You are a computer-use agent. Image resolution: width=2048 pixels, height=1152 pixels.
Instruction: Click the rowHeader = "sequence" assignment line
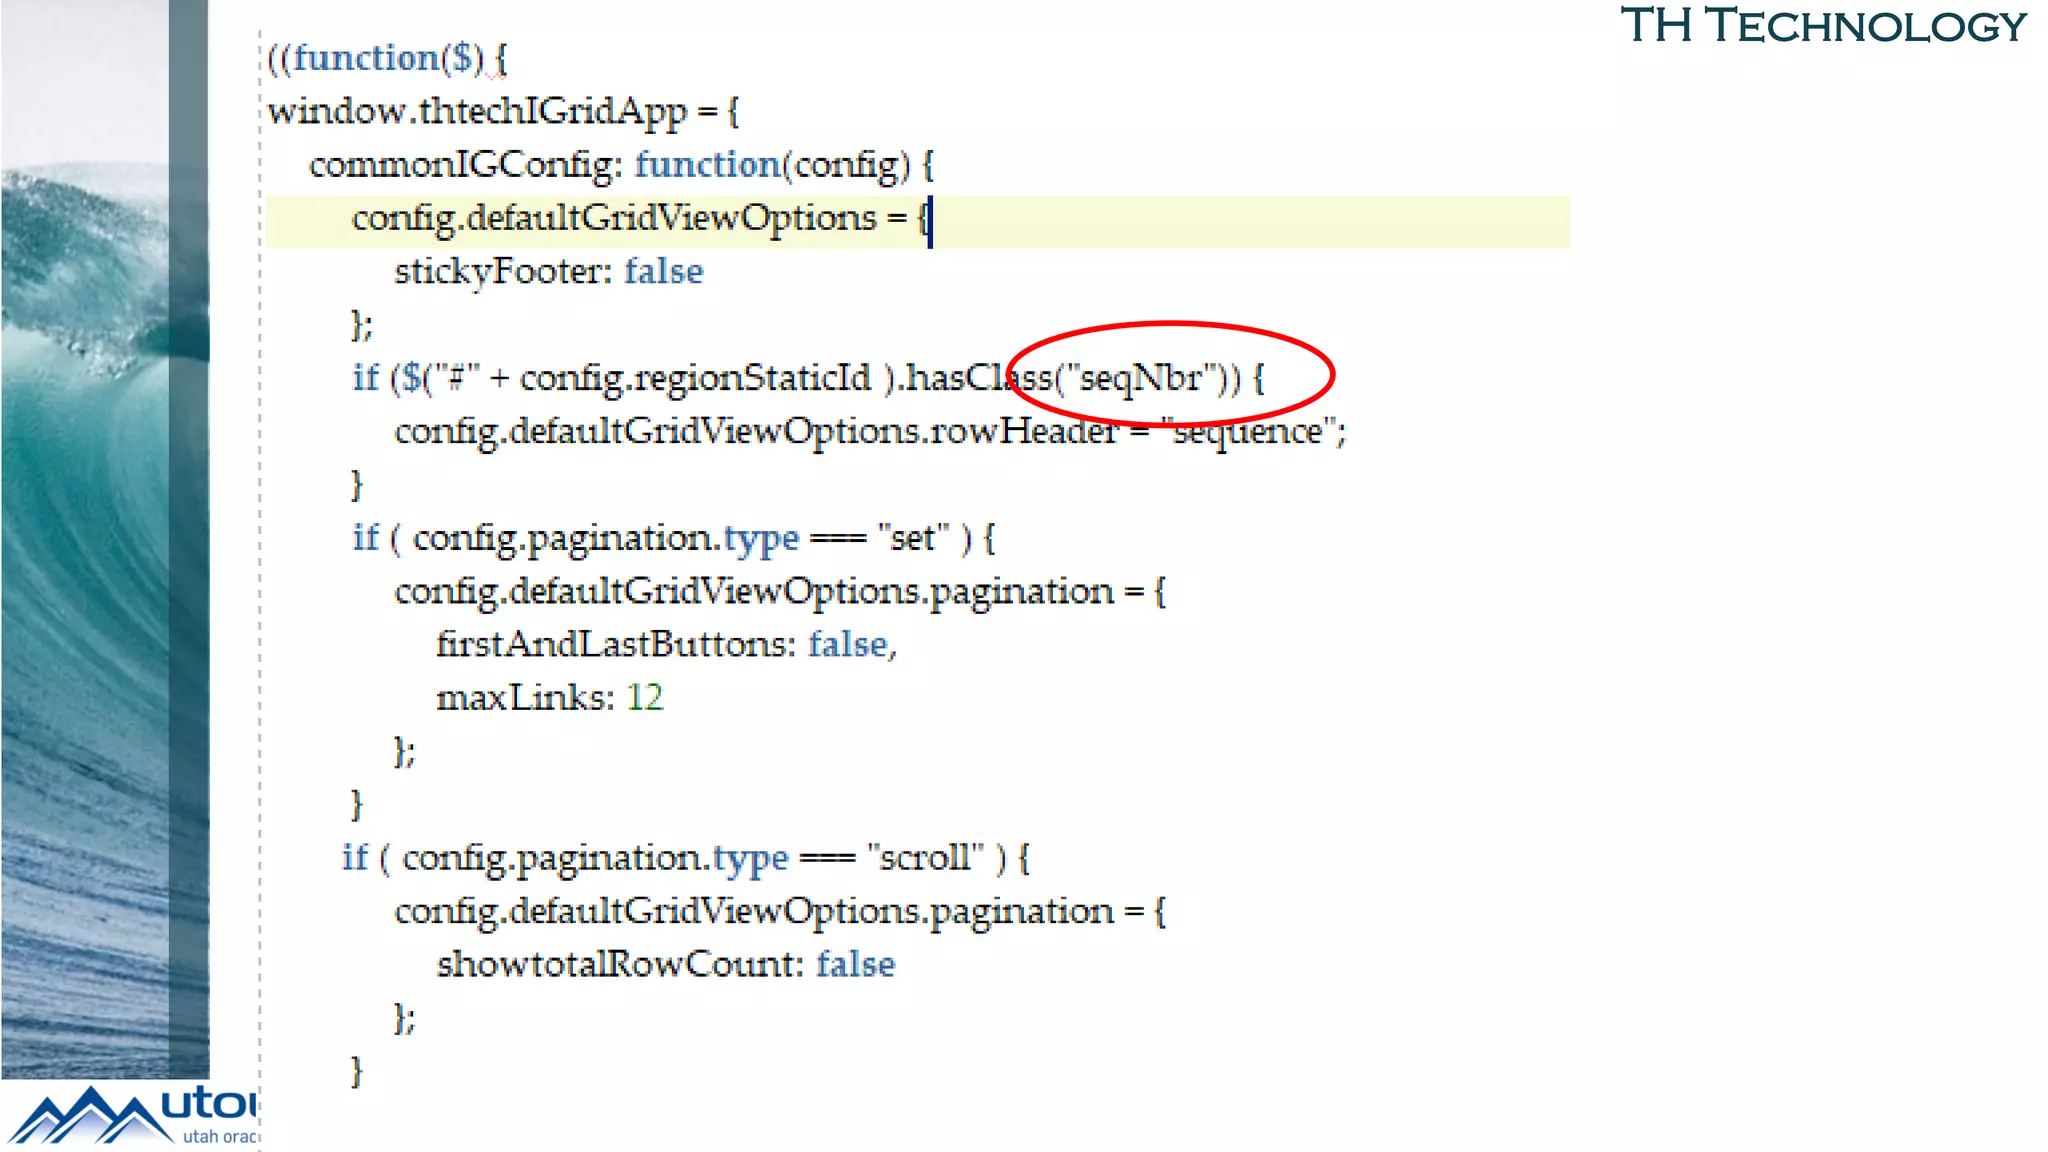point(870,432)
